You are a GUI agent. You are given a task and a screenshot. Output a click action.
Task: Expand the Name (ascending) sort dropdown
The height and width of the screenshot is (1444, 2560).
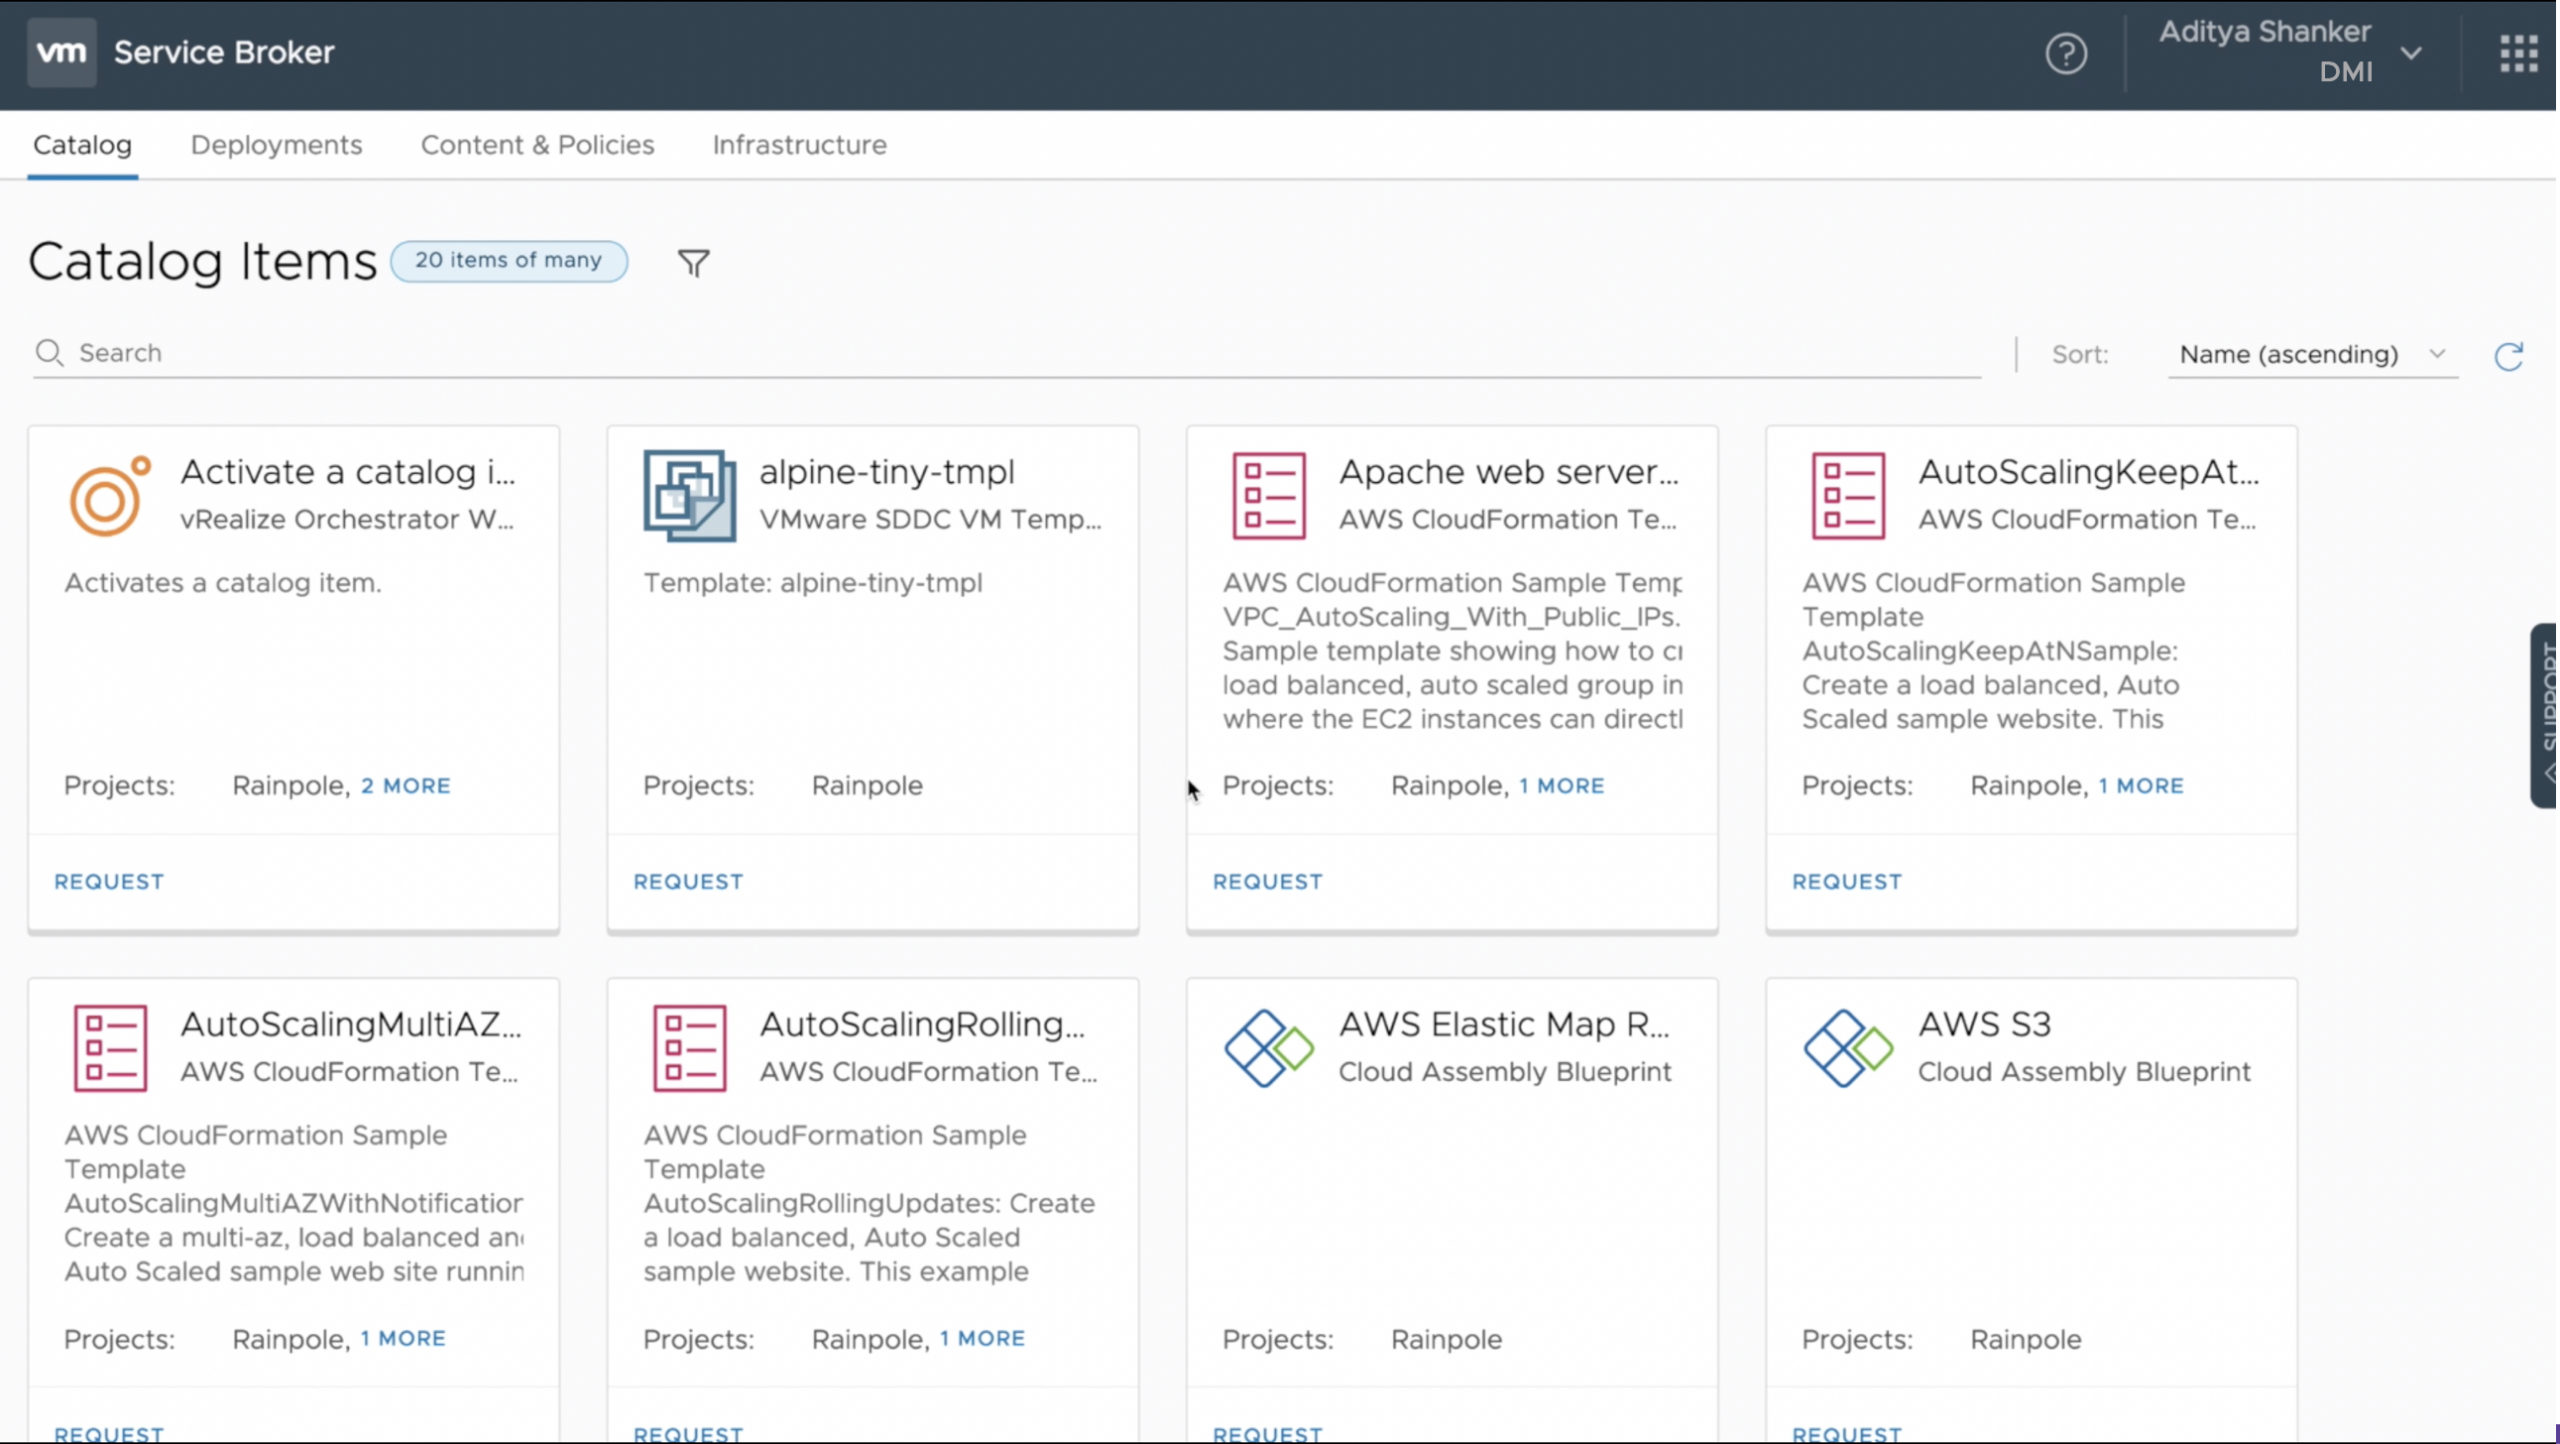click(2312, 355)
